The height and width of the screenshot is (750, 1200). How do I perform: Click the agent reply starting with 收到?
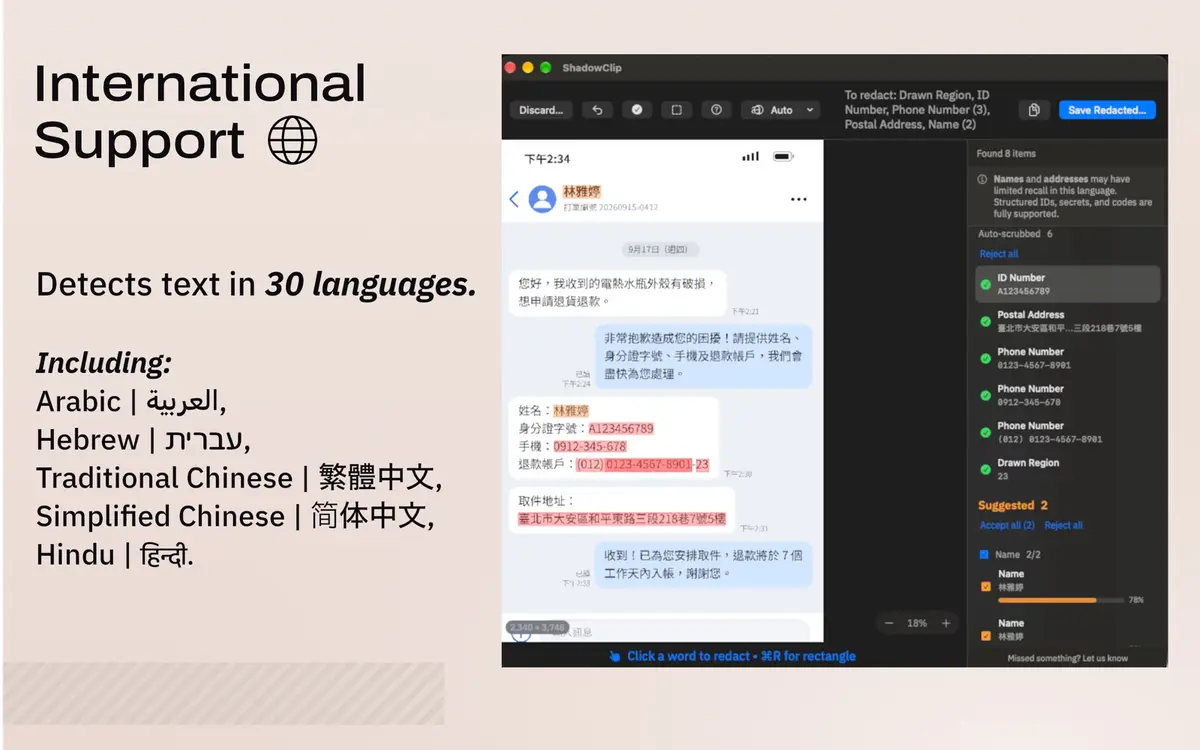click(704, 564)
